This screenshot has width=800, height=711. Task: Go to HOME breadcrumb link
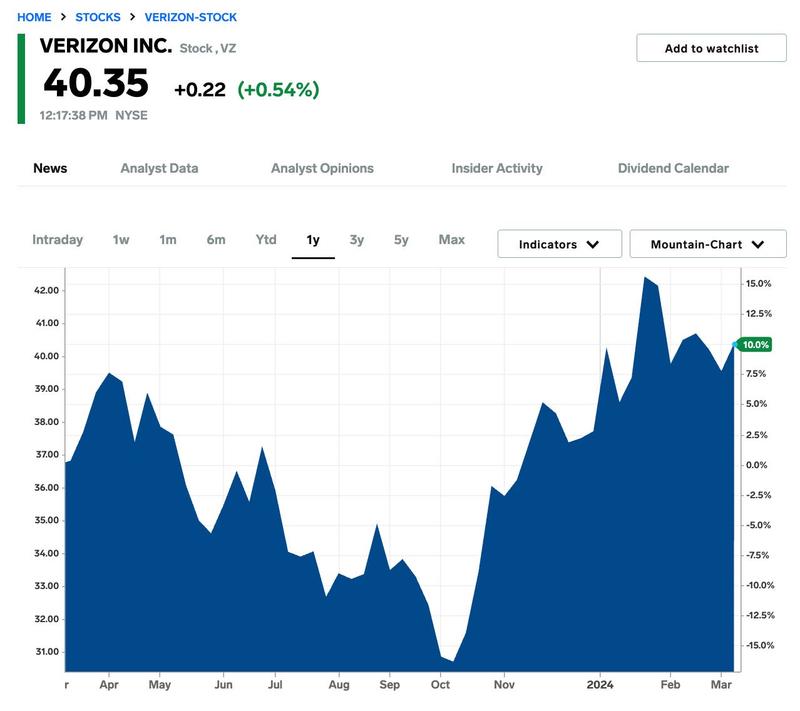[34, 17]
